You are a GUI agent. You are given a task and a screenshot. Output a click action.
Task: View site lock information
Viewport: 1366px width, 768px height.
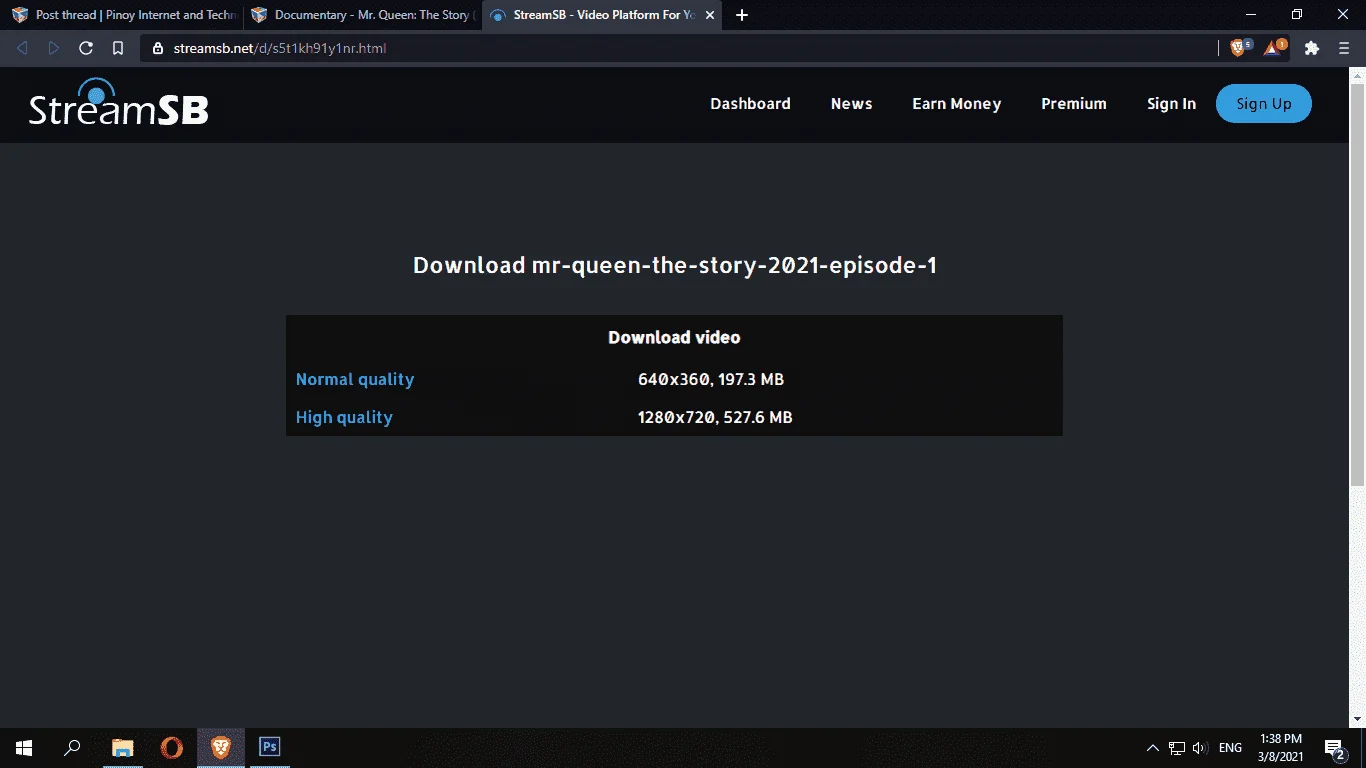point(158,48)
